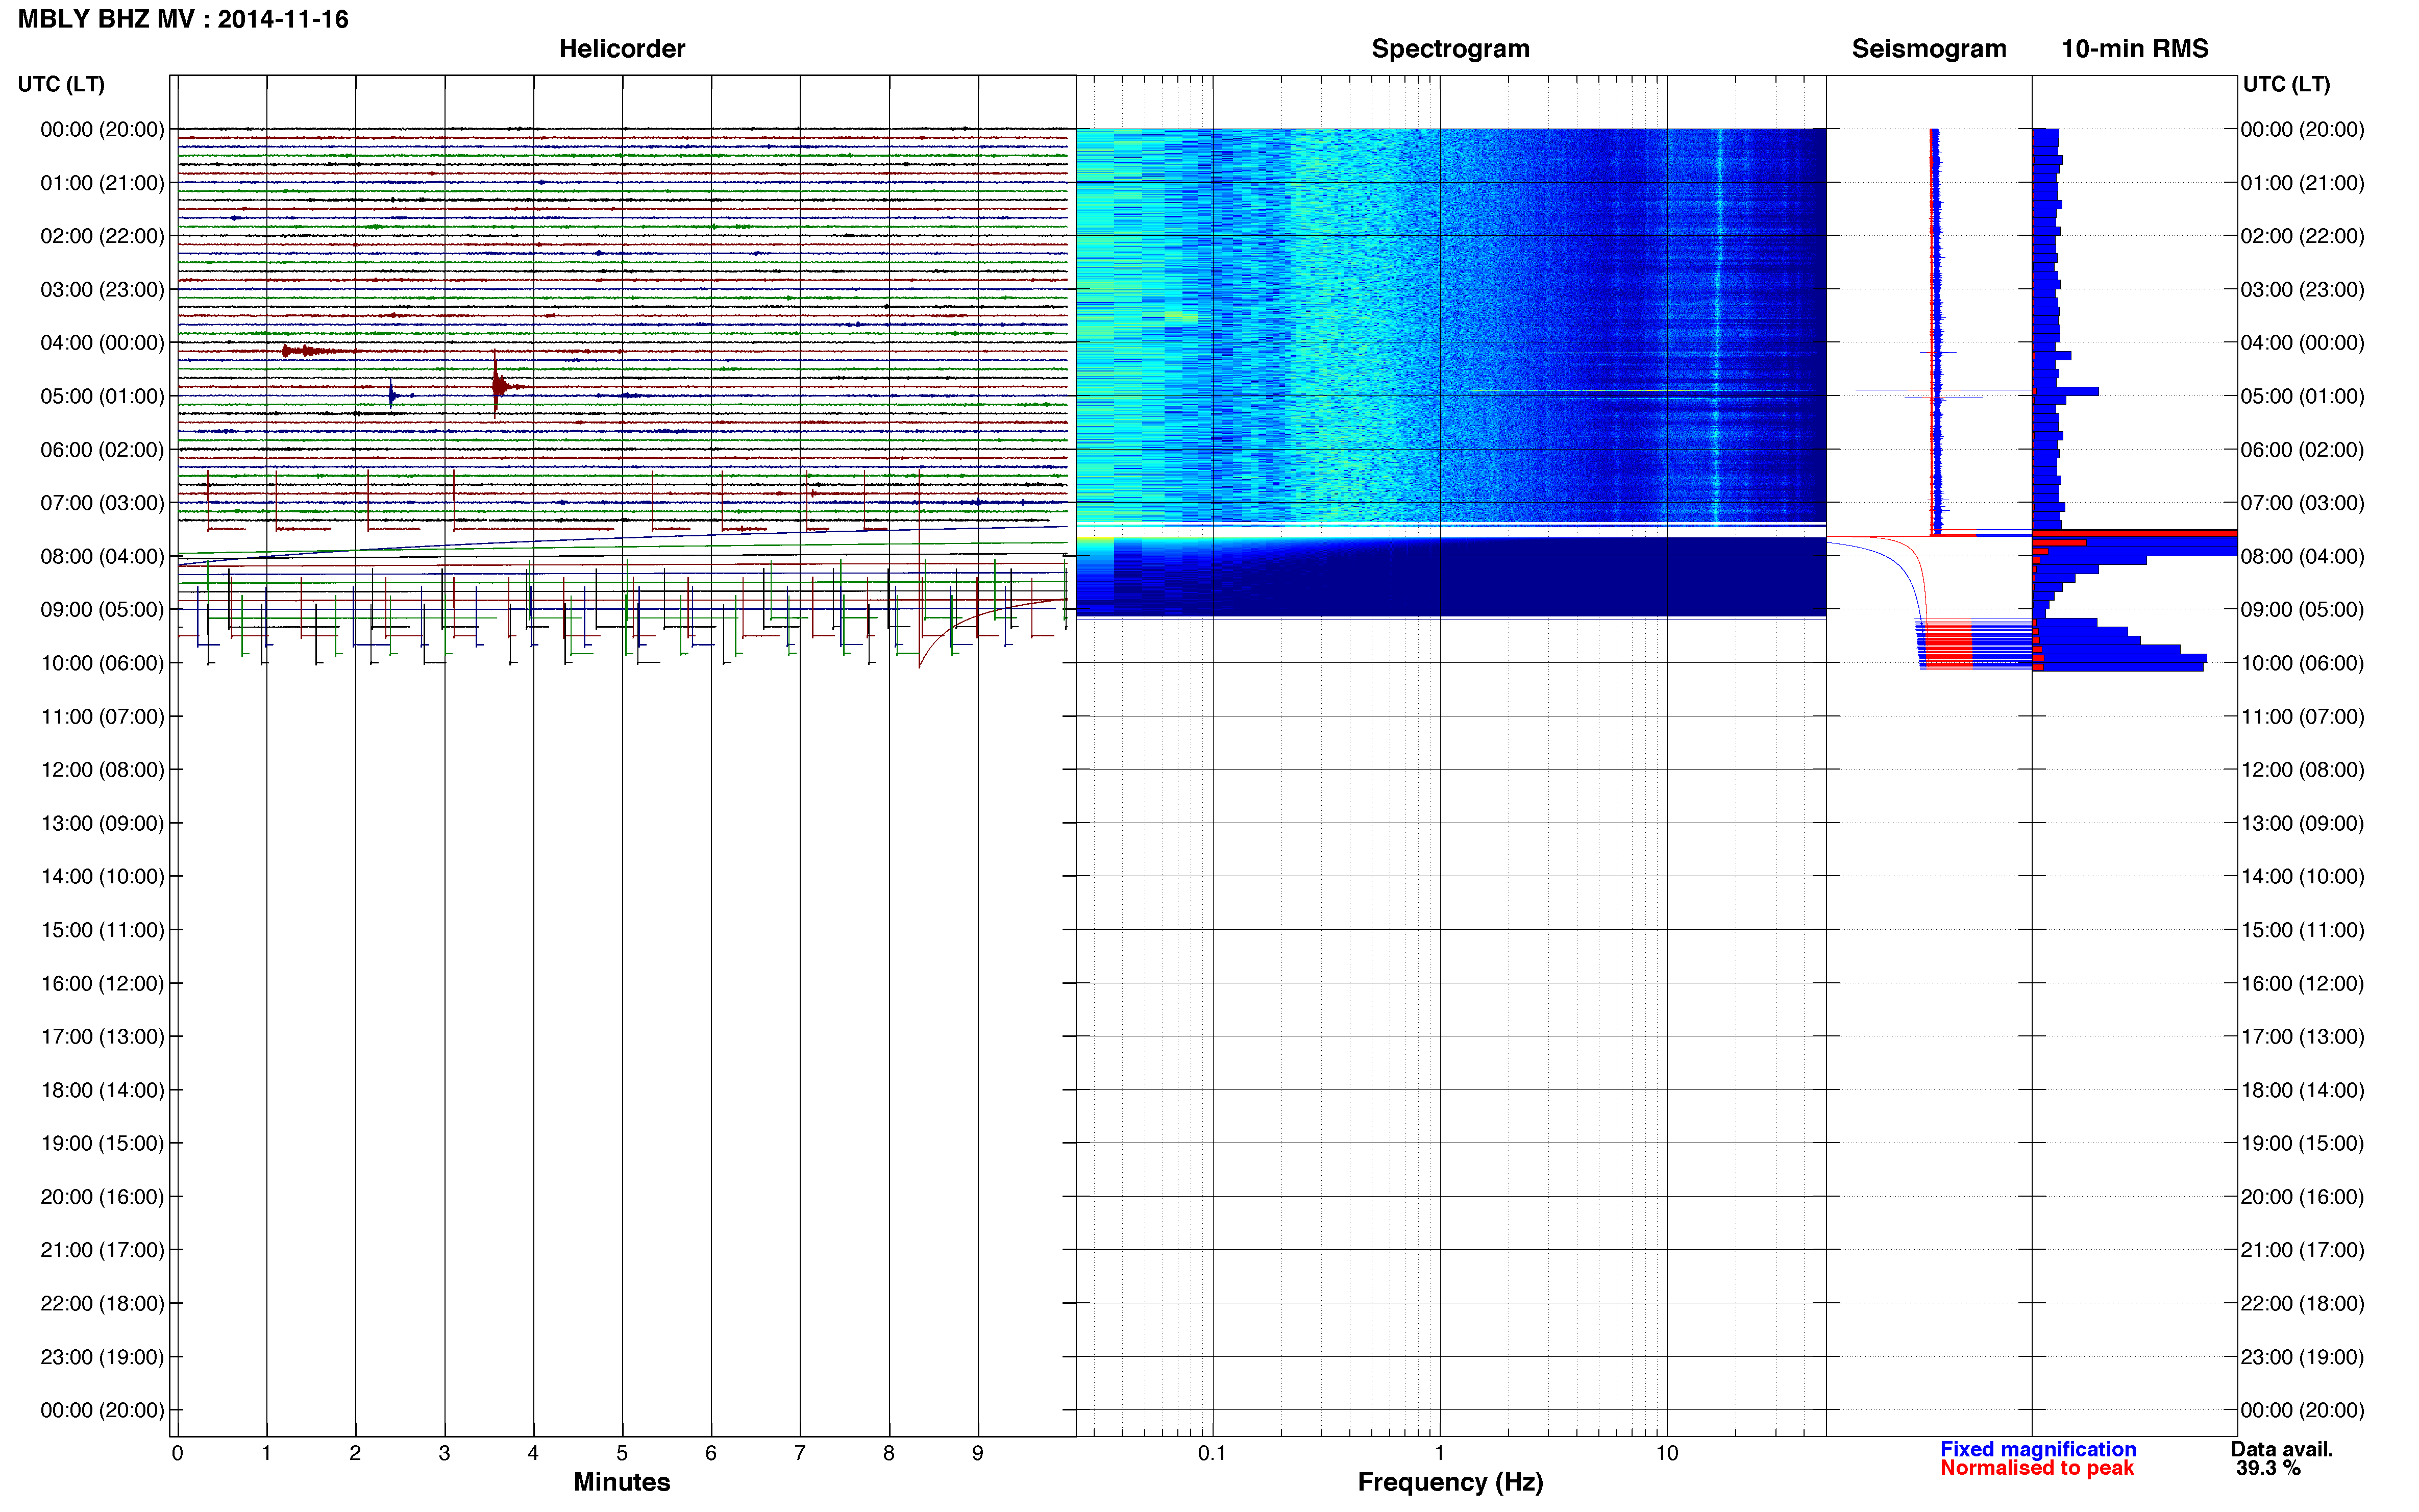
Task: Click left axis label '16:00 (12:00)'
Action: pyautogui.click(x=102, y=983)
